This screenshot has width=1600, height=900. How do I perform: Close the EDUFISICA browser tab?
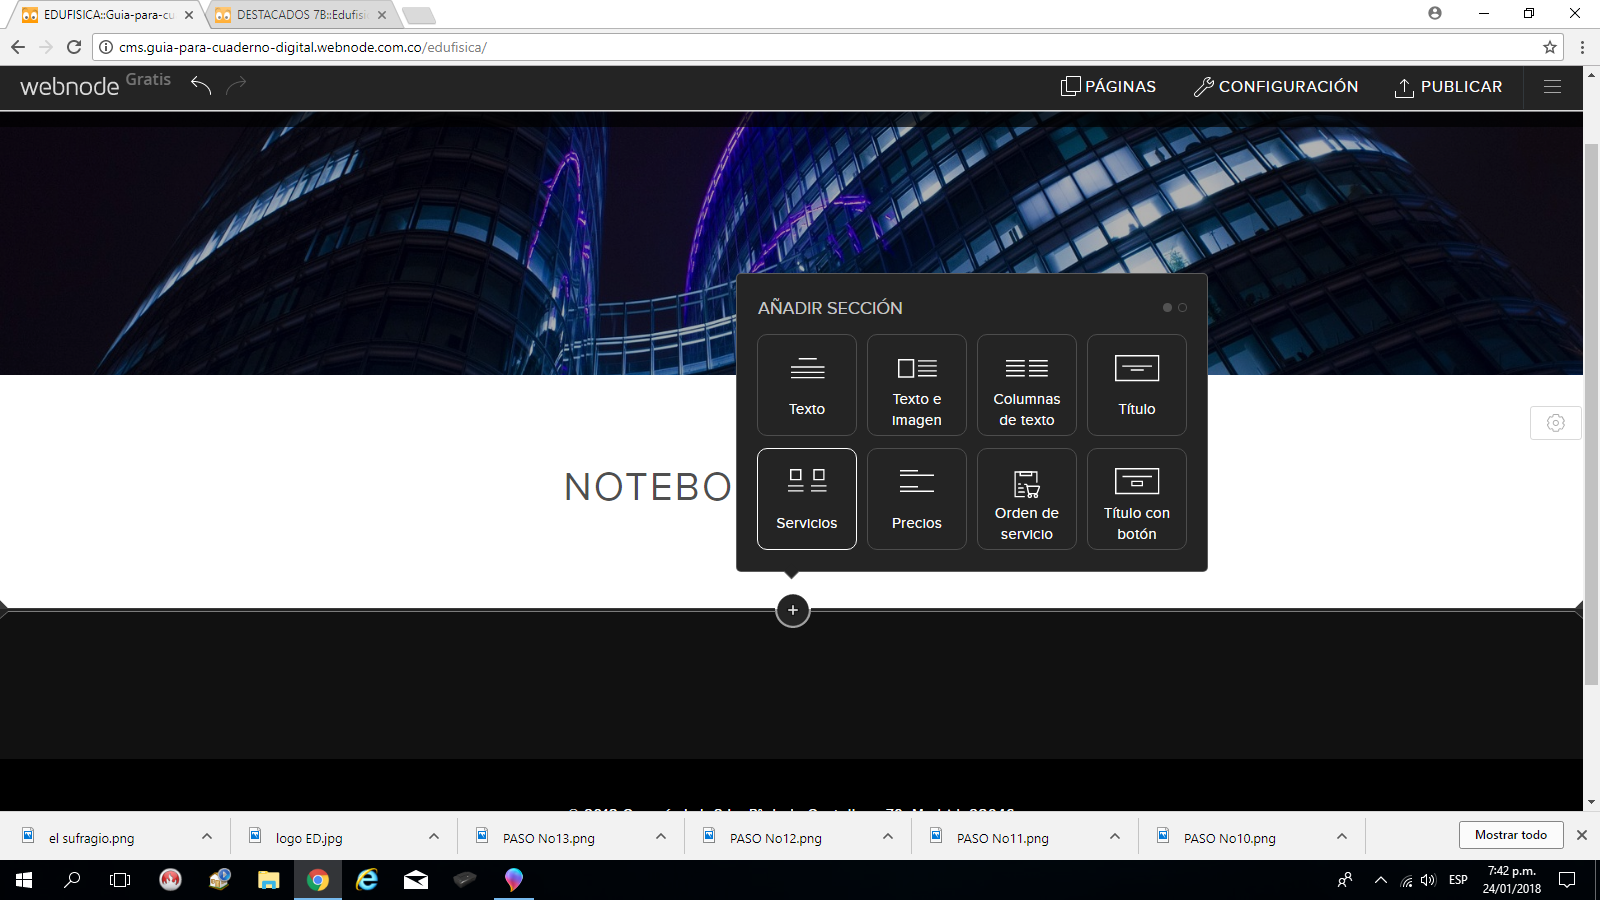(189, 15)
